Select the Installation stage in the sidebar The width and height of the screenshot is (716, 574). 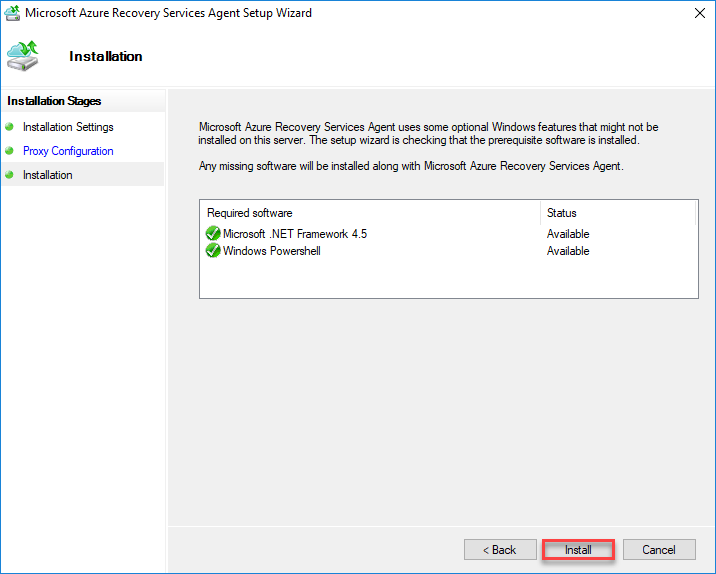tap(48, 175)
